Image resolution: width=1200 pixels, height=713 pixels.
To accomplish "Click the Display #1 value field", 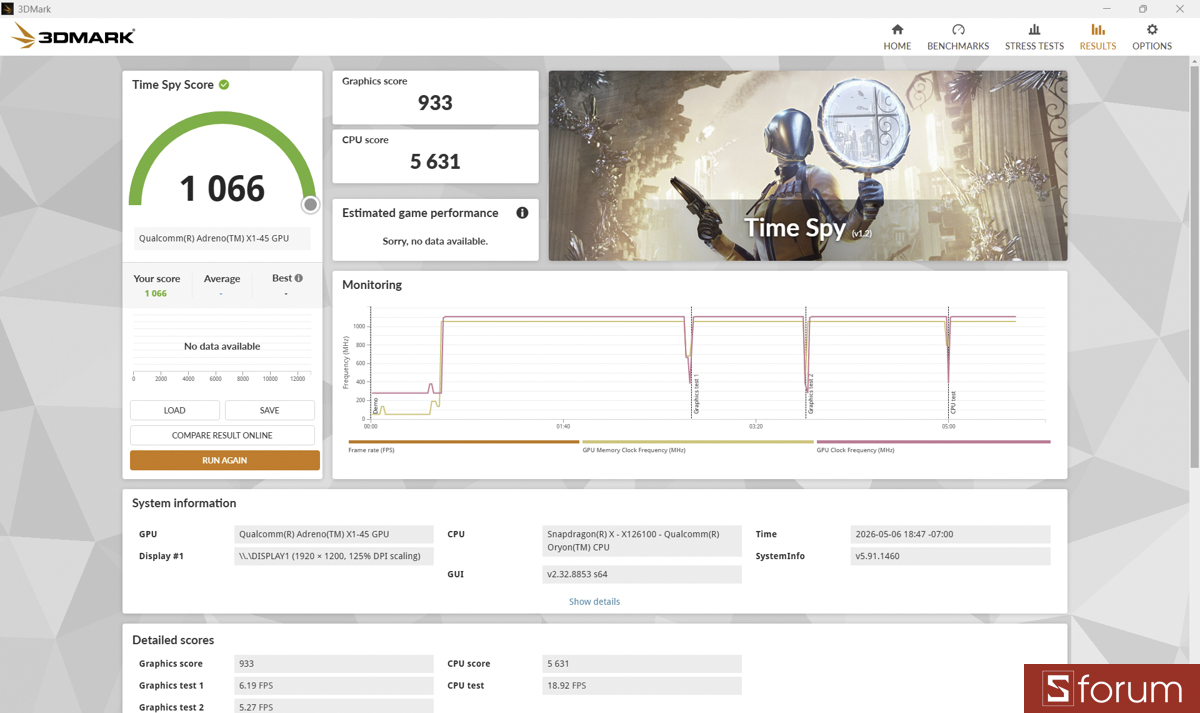I will tap(334, 556).
